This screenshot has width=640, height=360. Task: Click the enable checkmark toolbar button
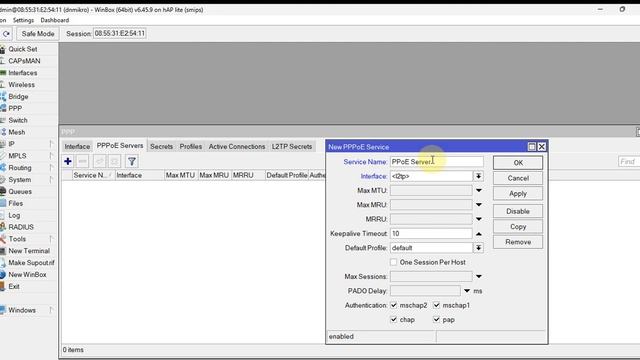(x=100, y=161)
